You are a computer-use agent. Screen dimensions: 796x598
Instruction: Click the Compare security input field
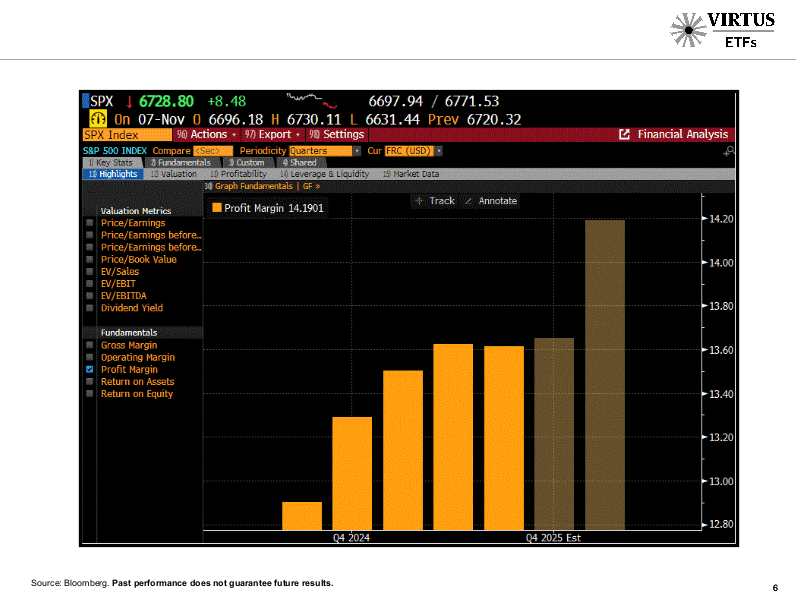(x=212, y=151)
